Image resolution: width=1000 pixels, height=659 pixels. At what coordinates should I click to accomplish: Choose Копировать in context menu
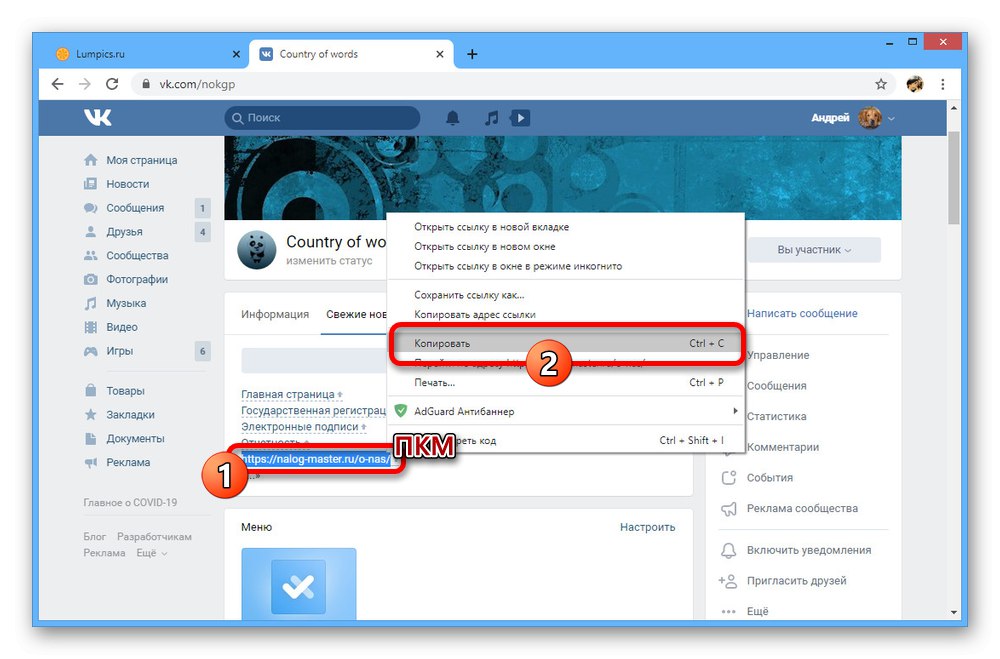(566, 343)
